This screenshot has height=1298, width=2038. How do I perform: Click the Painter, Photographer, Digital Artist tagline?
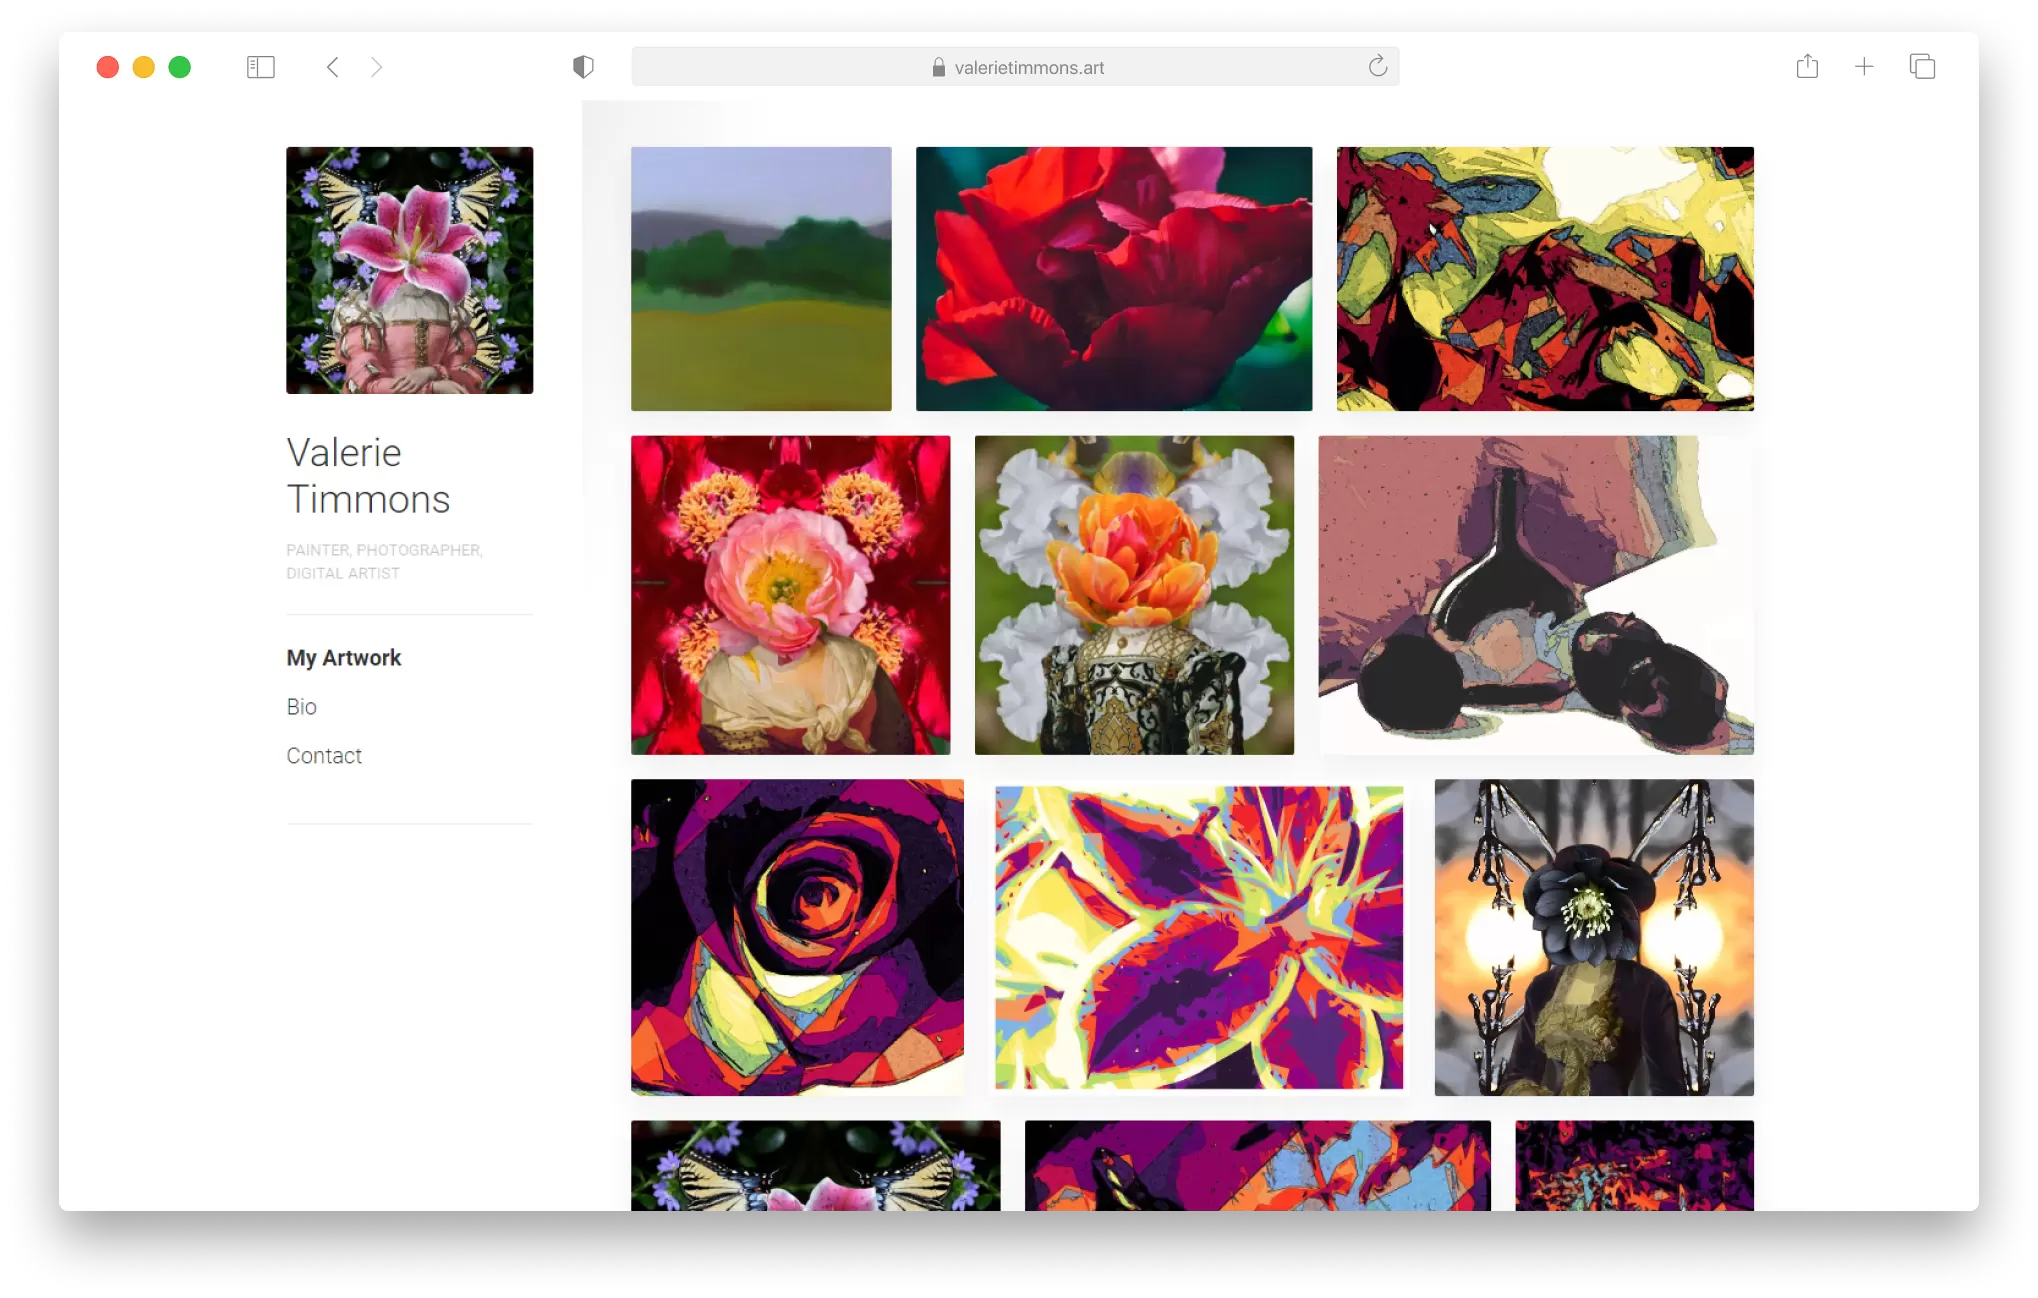(x=384, y=561)
